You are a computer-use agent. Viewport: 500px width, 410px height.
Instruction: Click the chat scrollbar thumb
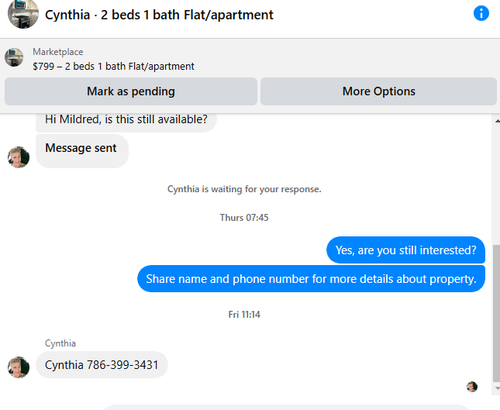click(x=497, y=313)
